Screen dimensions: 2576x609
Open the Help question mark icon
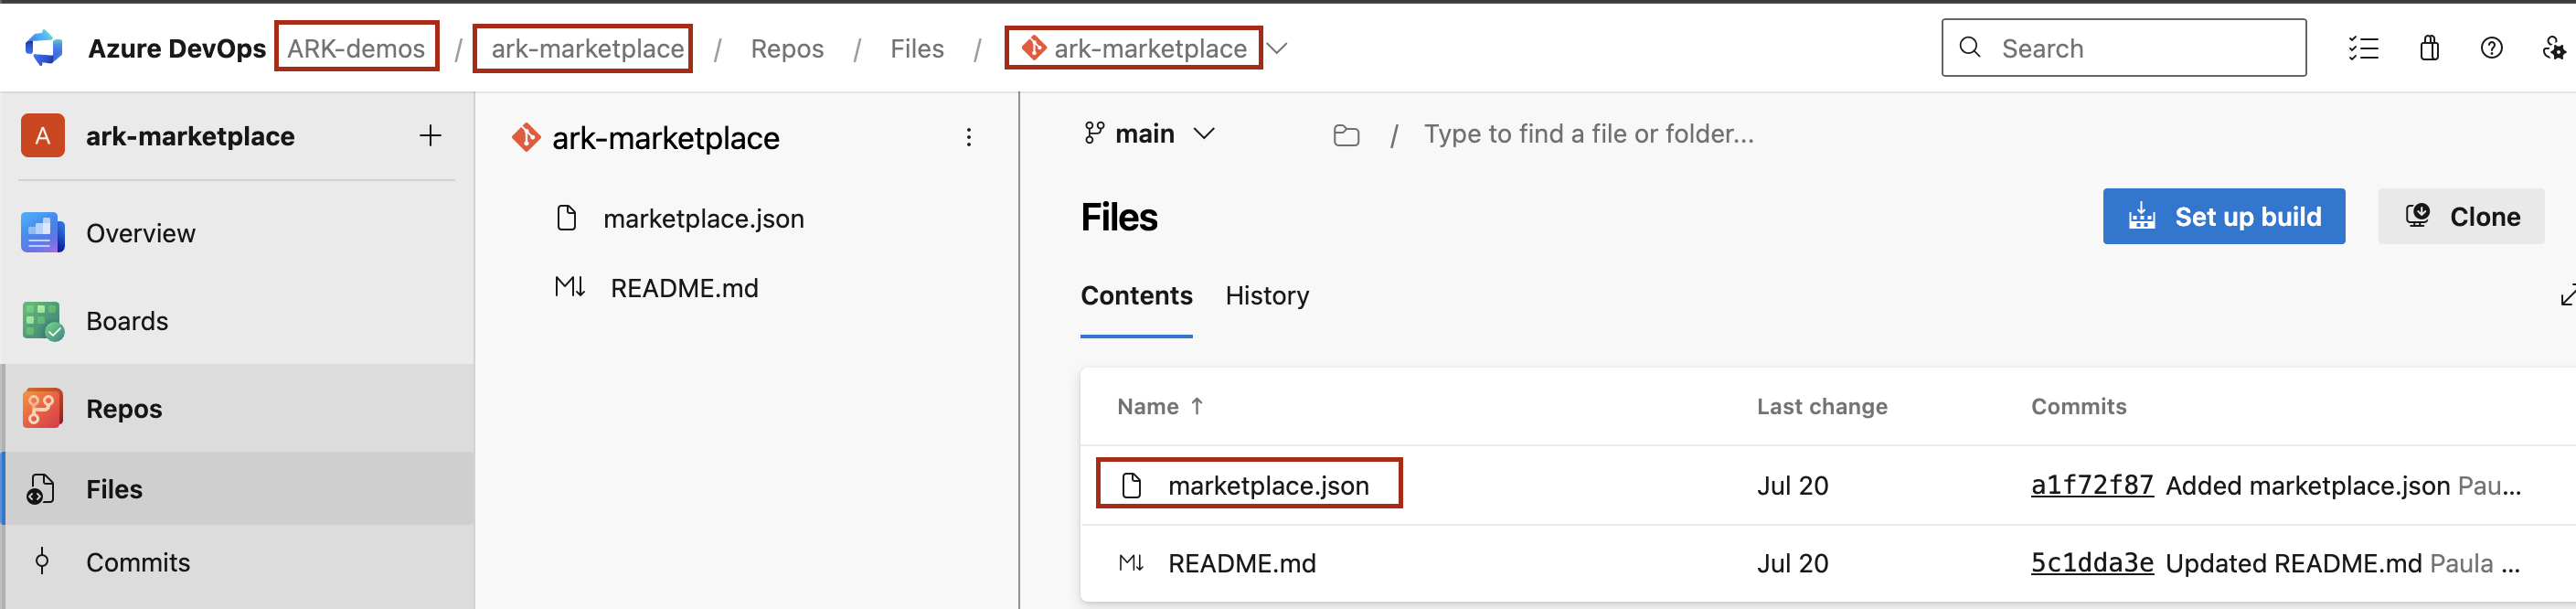[2491, 48]
